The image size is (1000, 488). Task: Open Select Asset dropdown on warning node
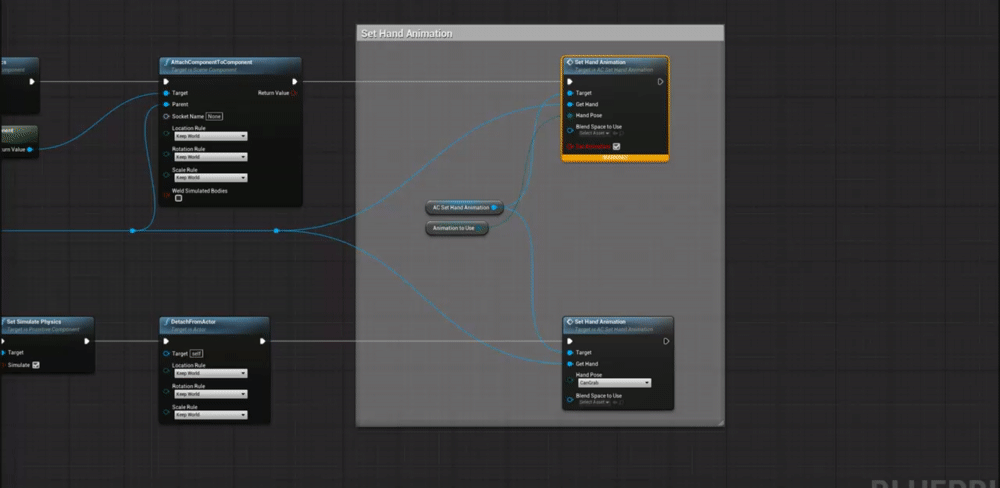[594, 133]
